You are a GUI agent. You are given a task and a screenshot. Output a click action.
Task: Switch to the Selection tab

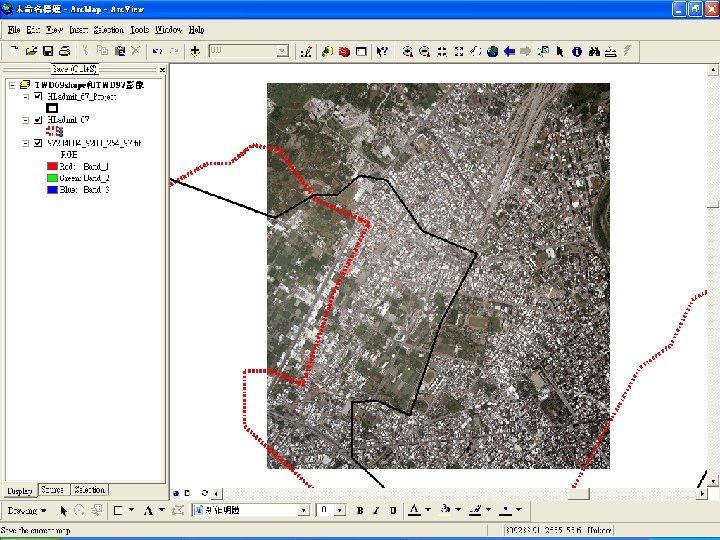pos(90,490)
